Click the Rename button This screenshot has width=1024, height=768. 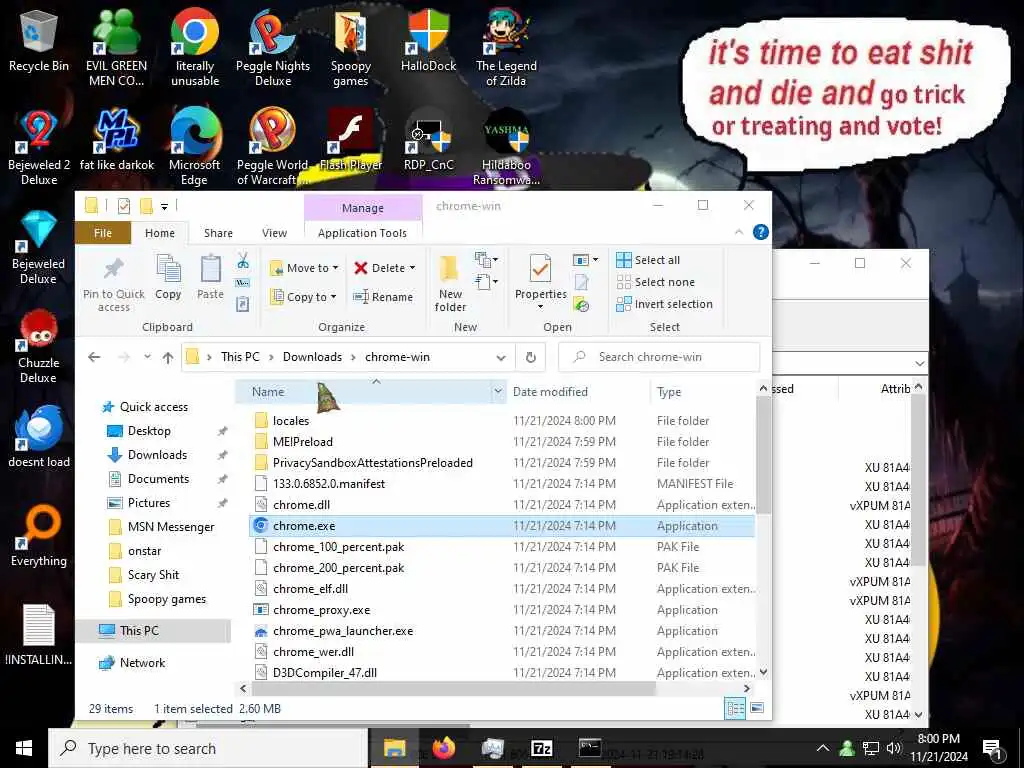click(x=383, y=297)
